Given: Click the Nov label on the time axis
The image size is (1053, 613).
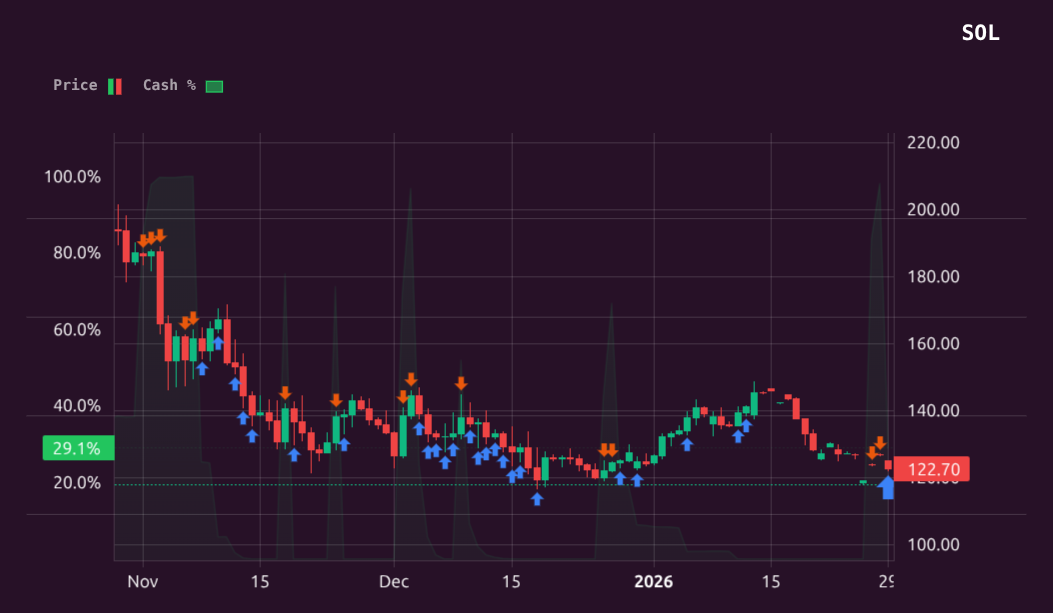Looking at the screenshot, I should 144,582.
